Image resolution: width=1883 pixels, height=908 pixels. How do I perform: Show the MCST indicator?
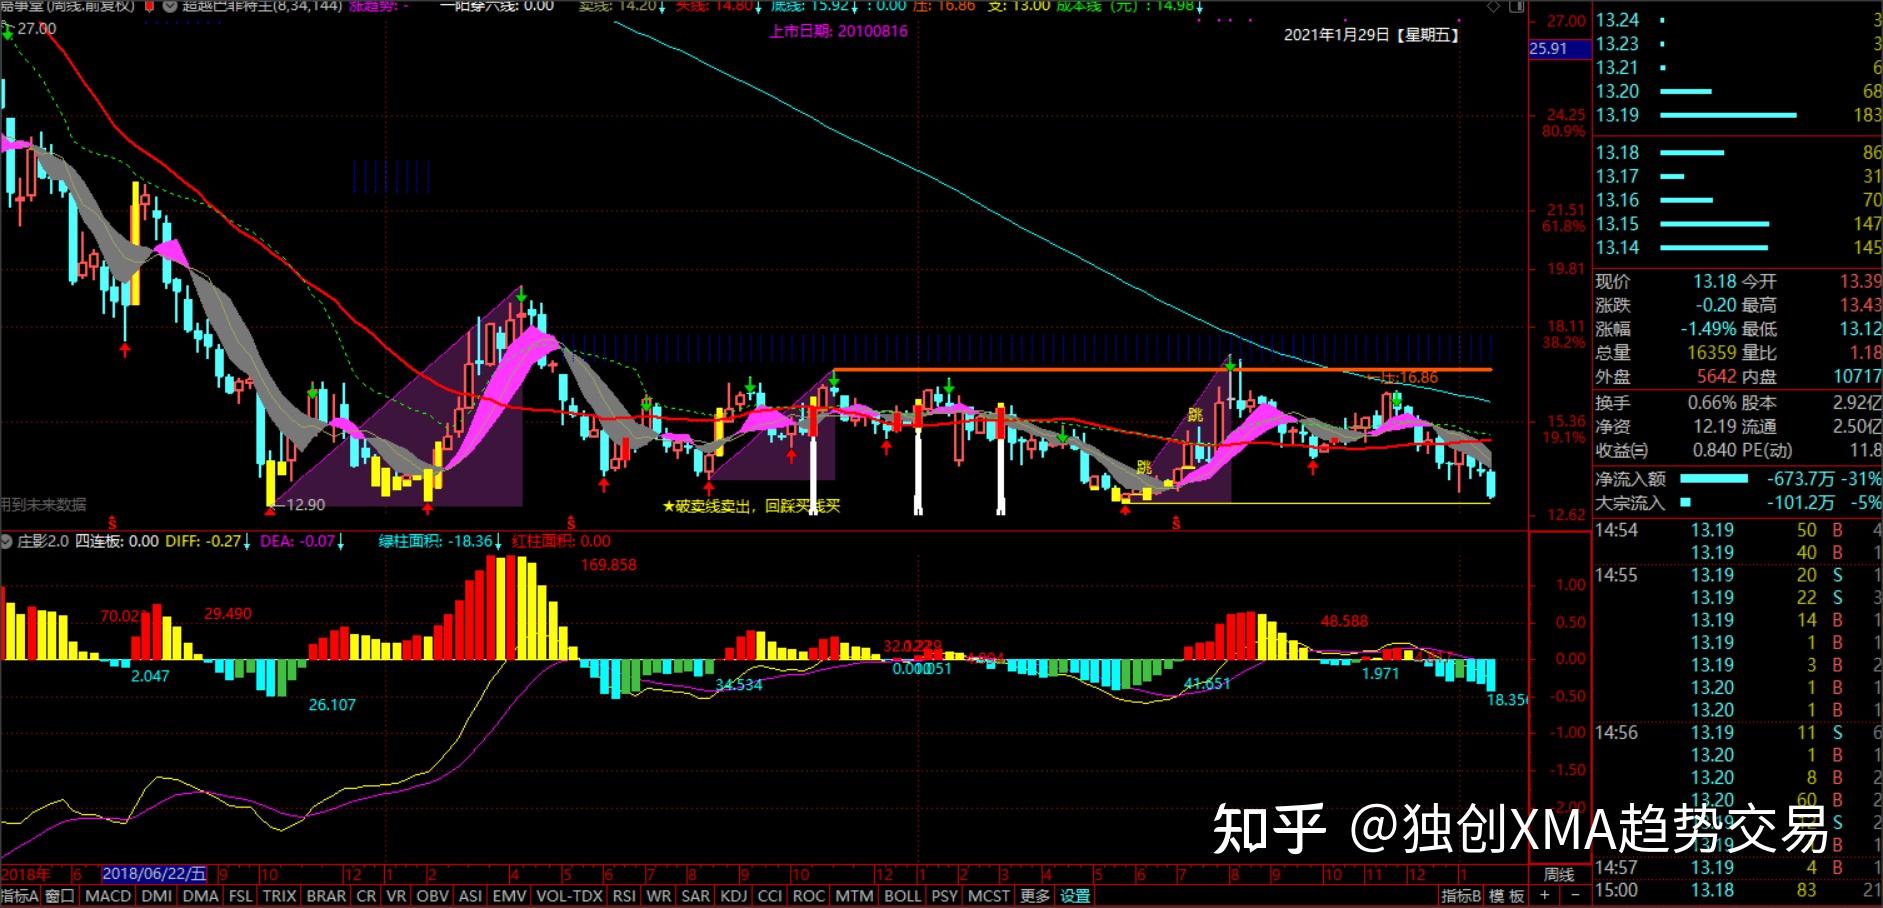point(989,896)
